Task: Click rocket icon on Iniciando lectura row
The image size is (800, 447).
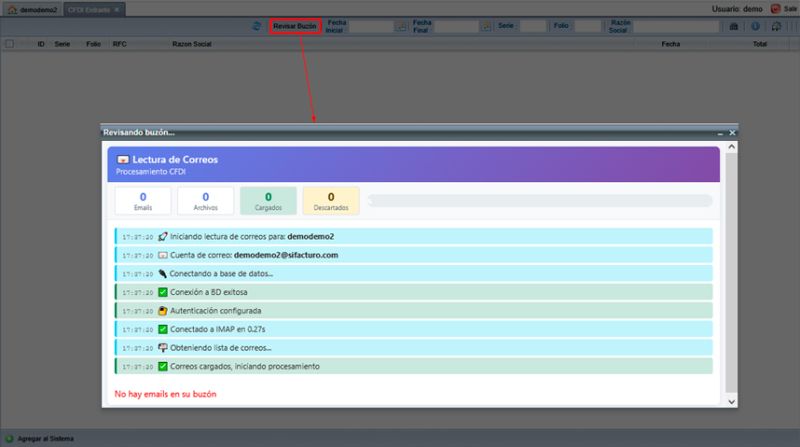Action: coord(163,237)
